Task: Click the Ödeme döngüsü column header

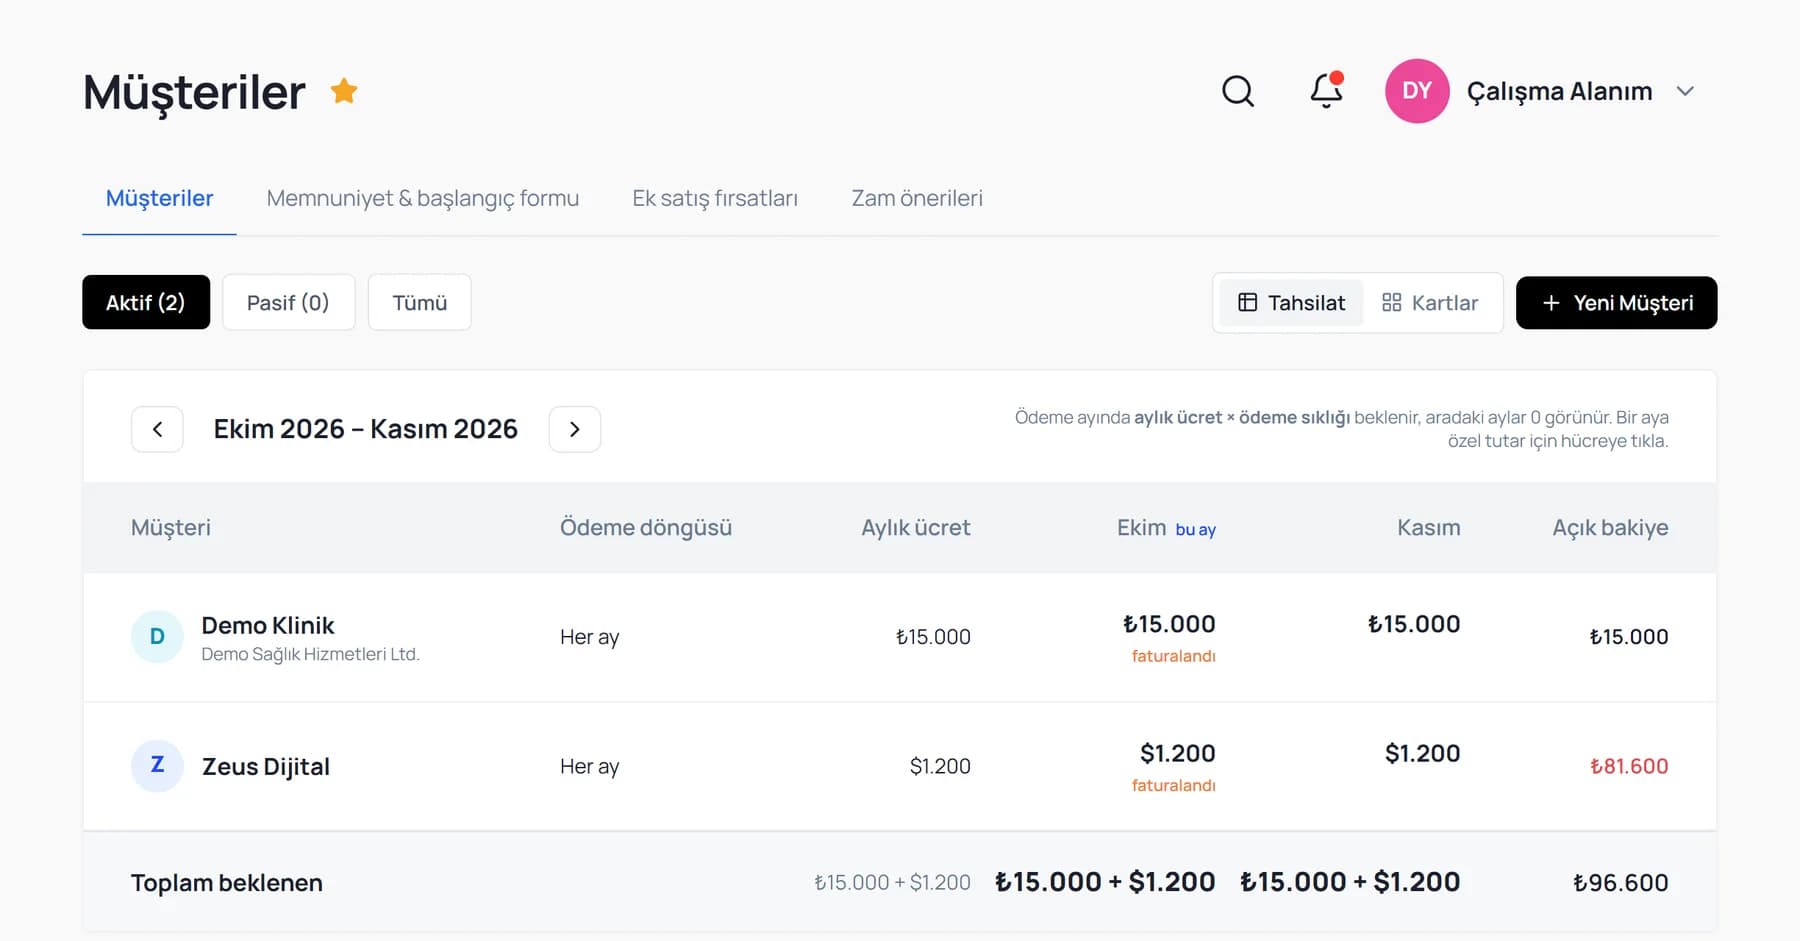Action: 646,528
